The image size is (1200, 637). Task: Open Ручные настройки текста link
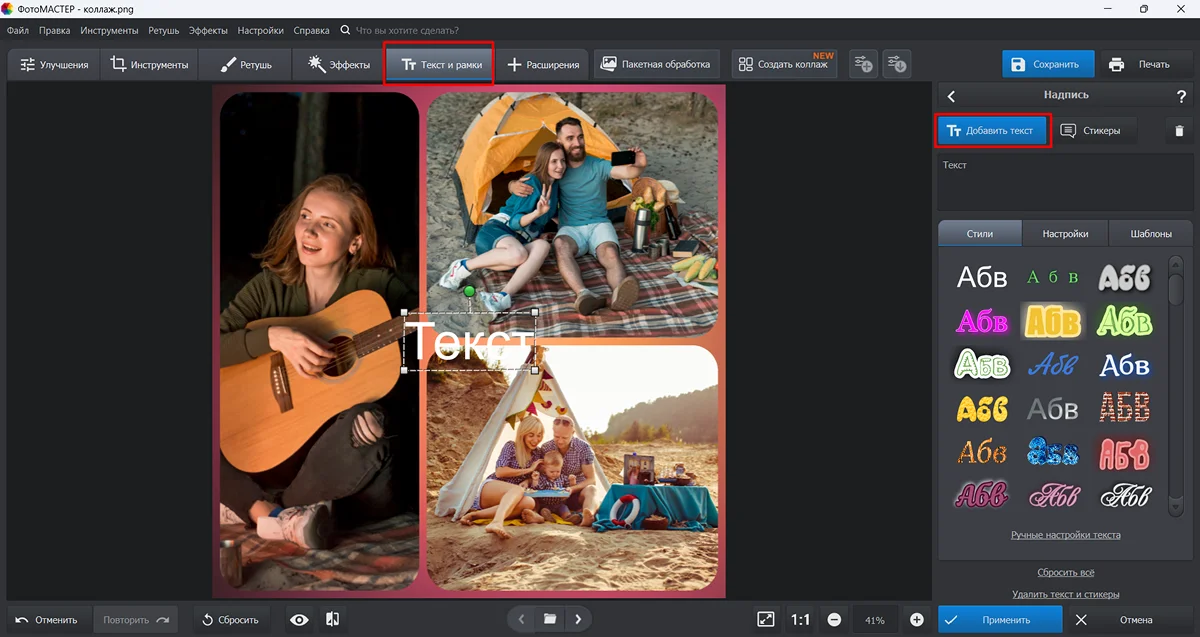click(1065, 535)
